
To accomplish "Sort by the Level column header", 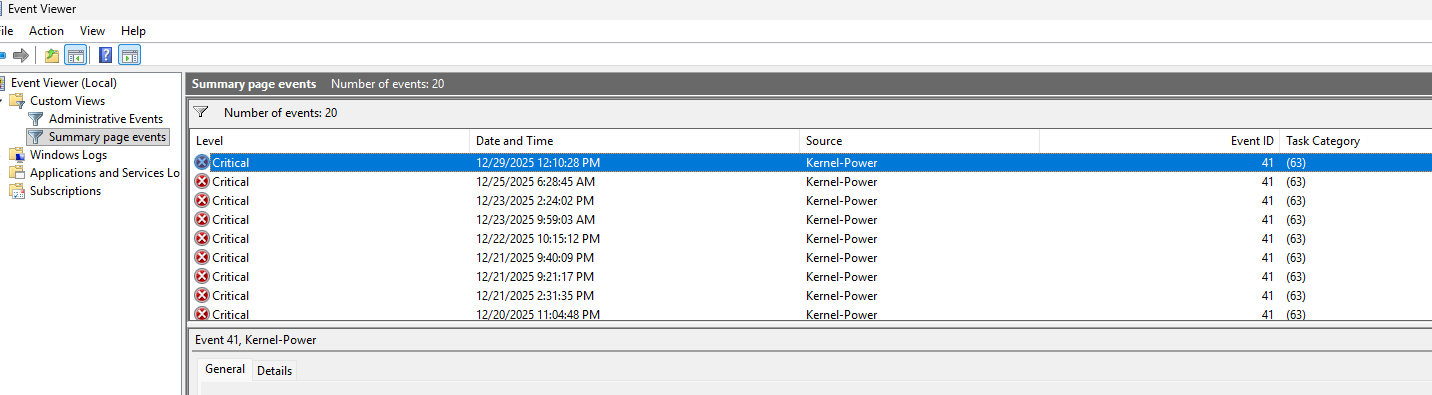I will [329, 141].
